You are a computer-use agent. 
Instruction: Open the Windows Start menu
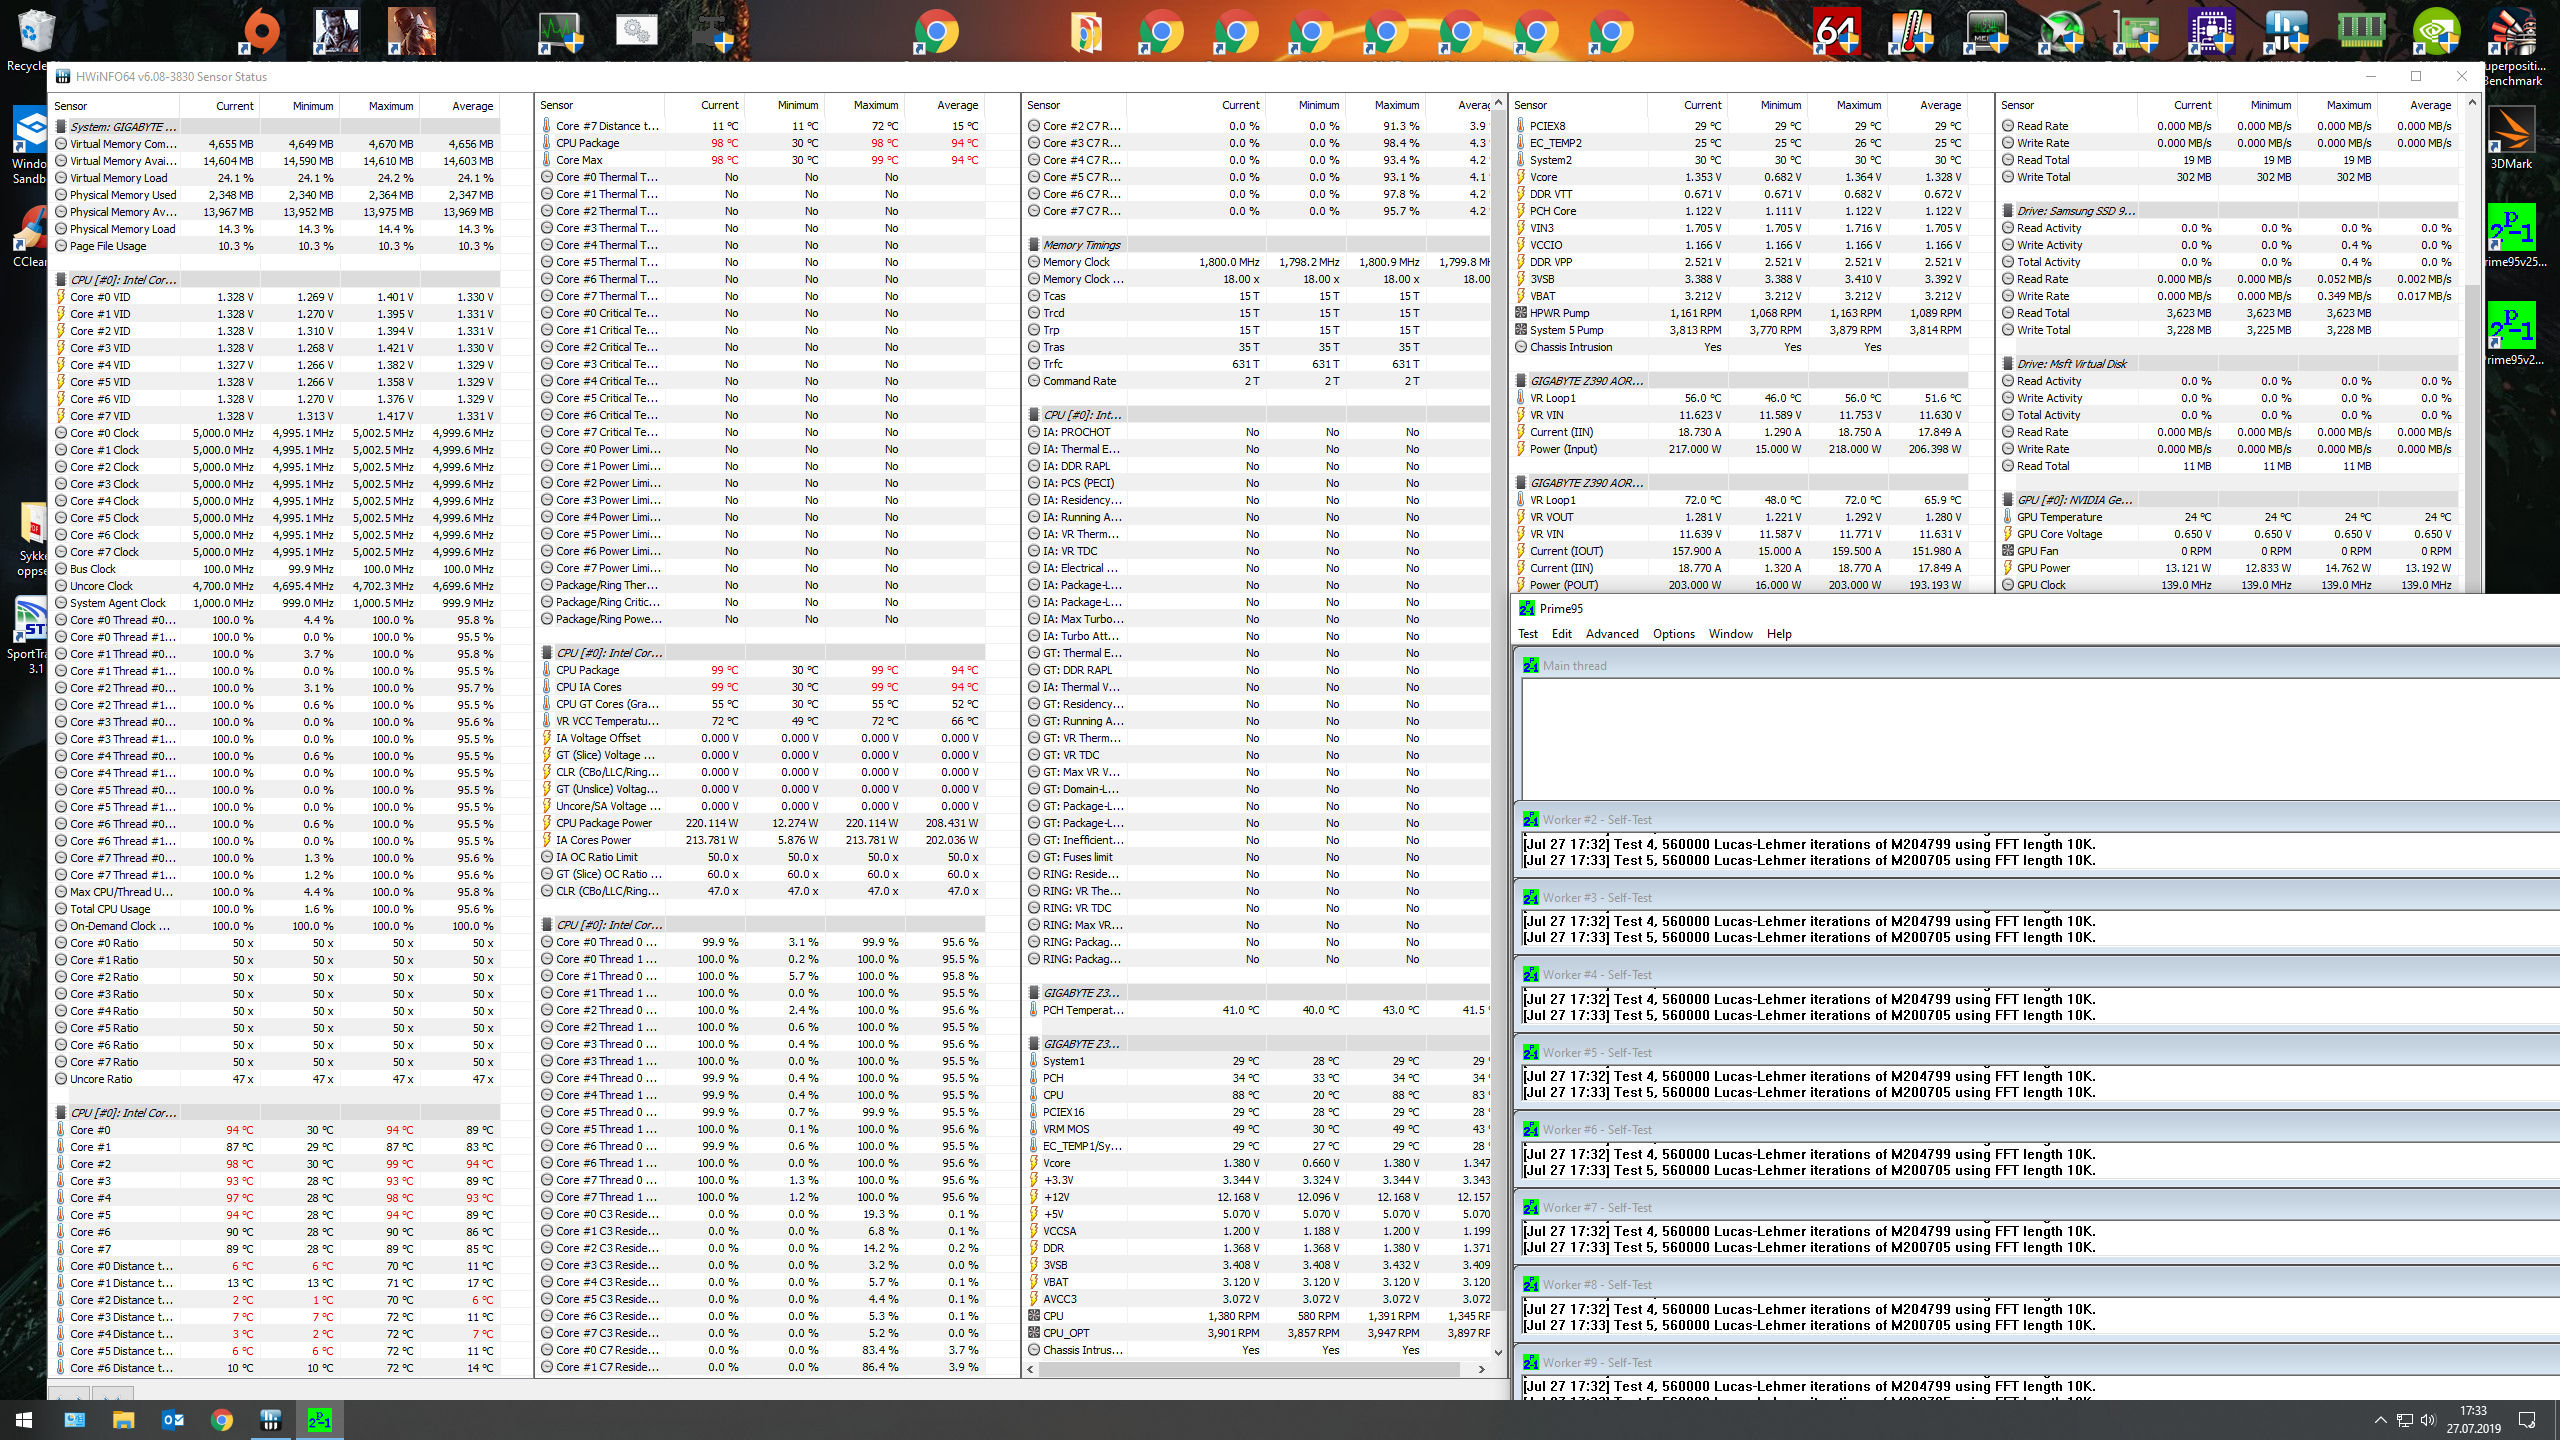point(24,1420)
